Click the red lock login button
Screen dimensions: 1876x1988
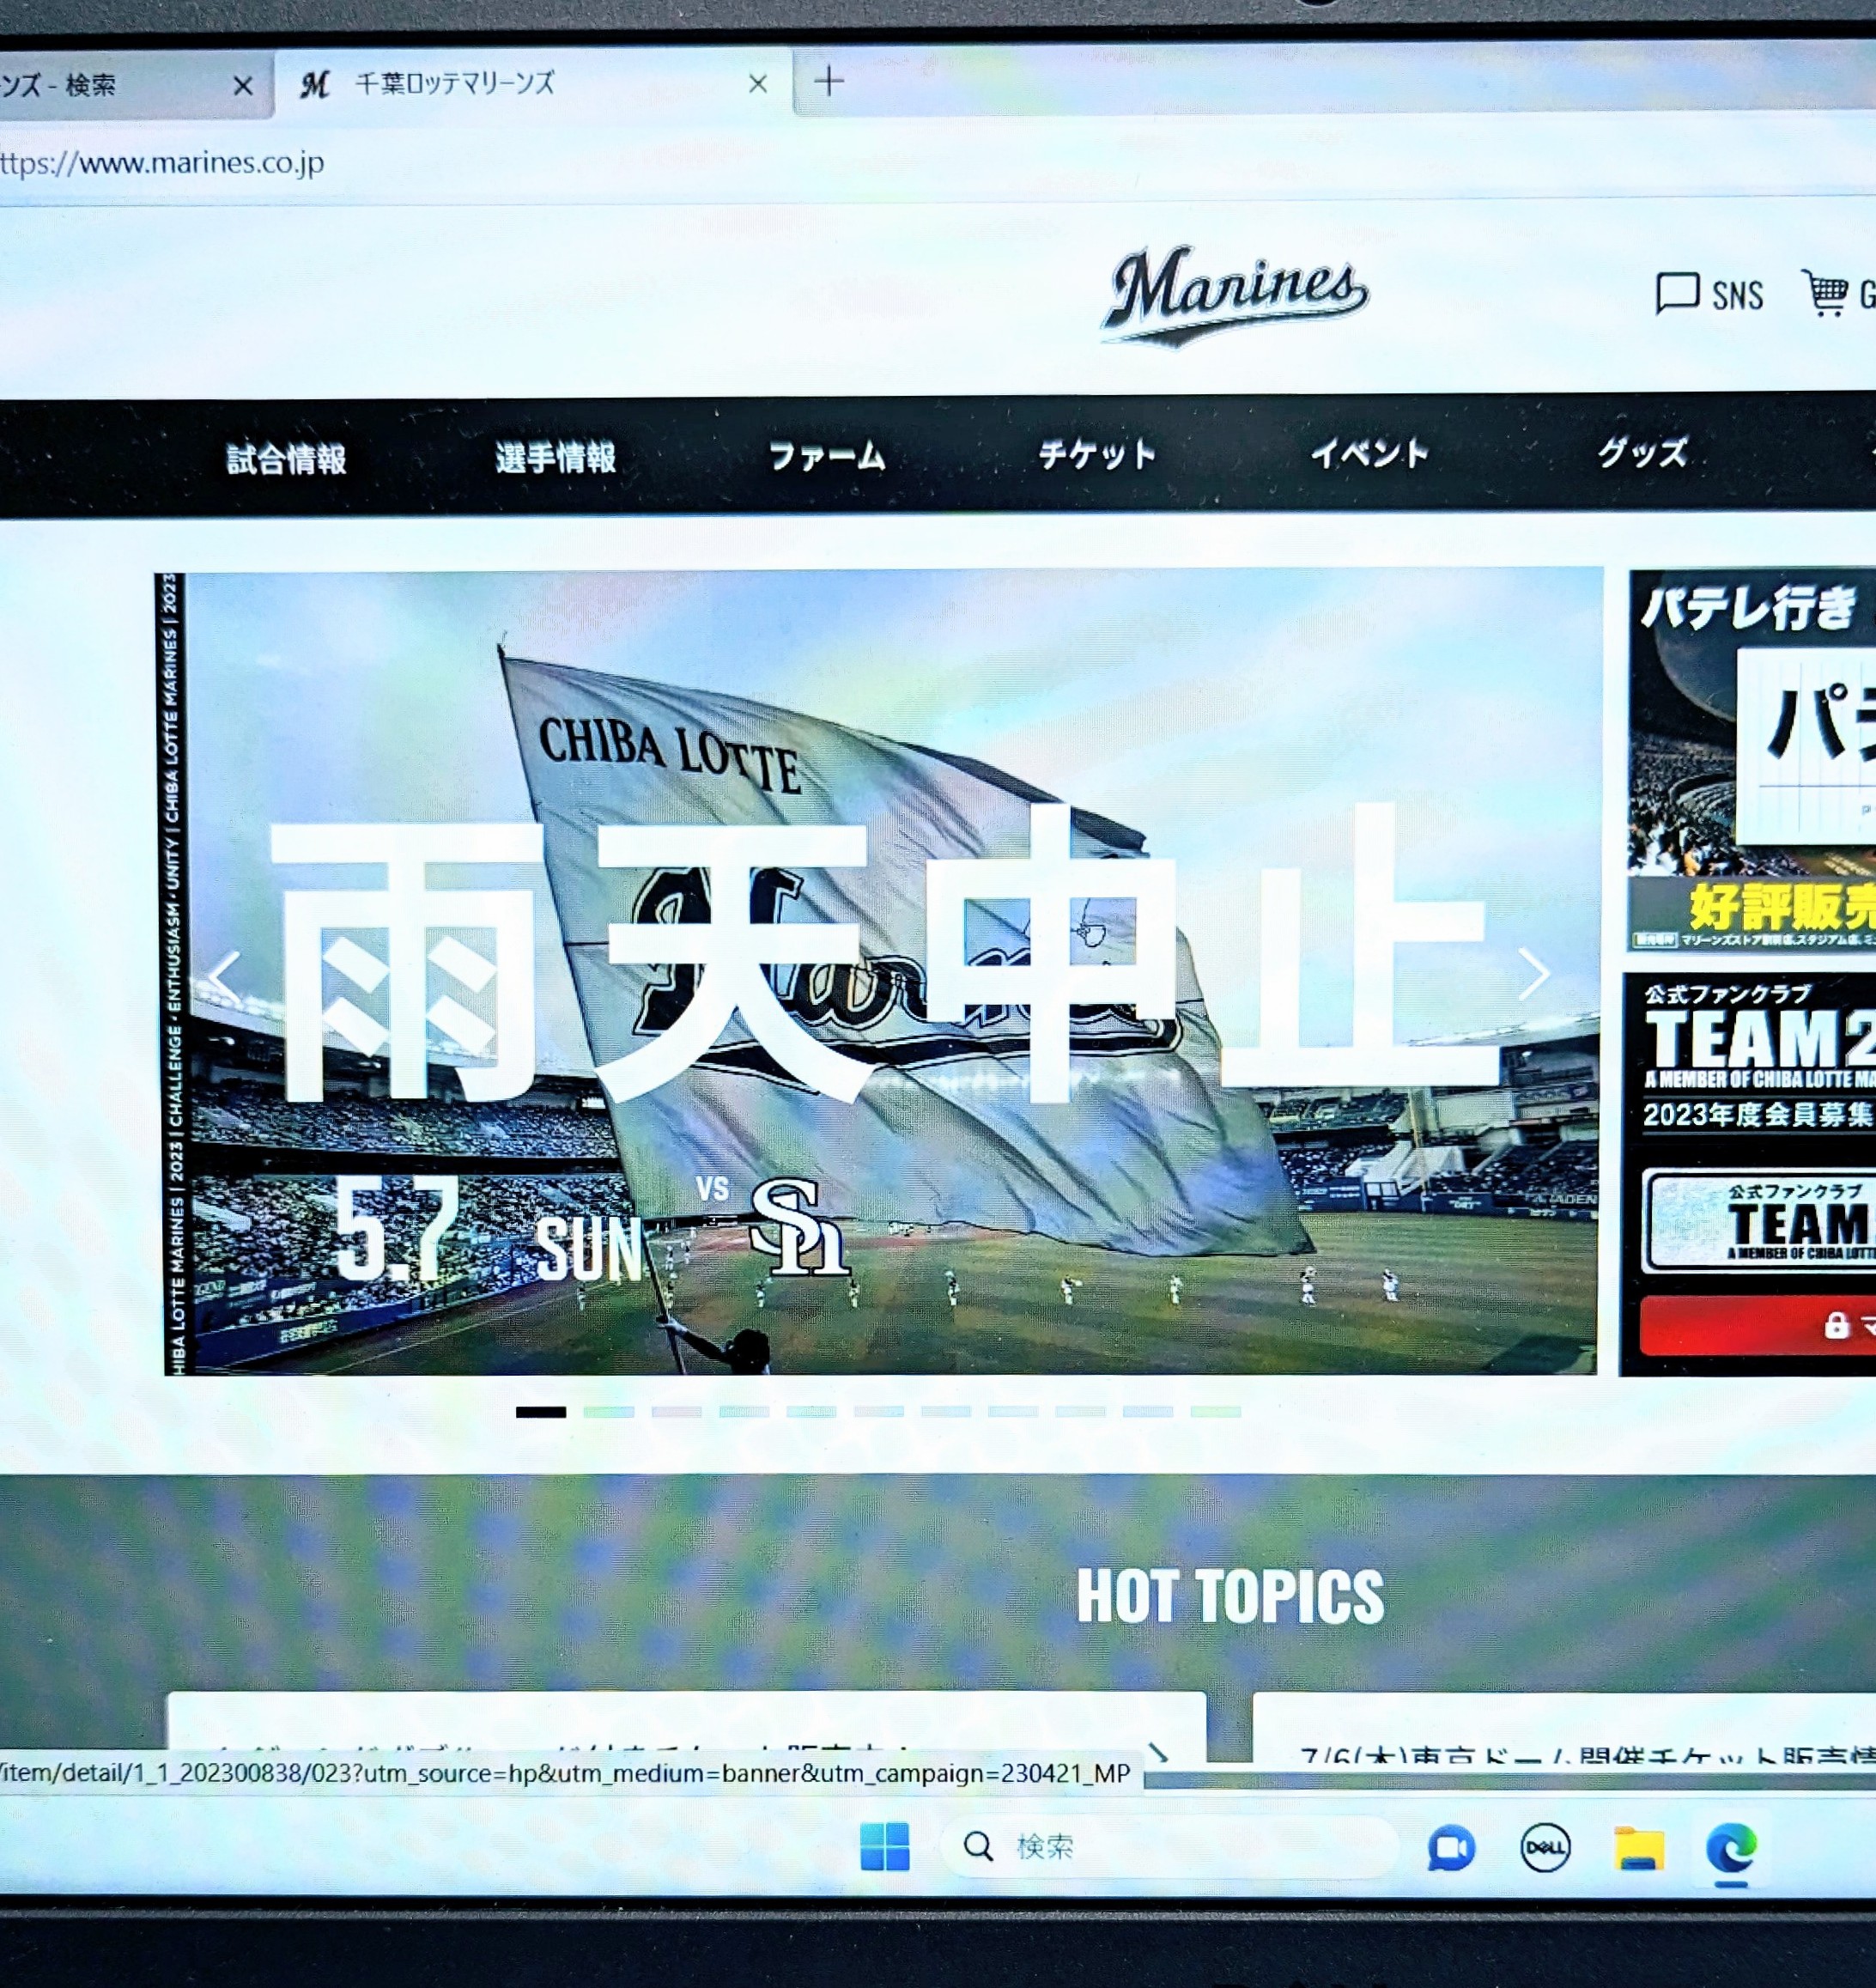1758,1325
